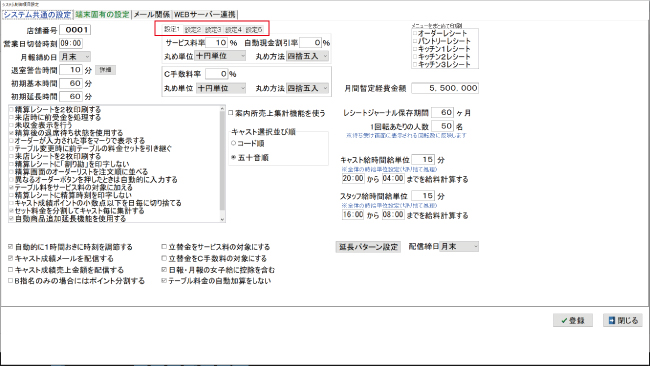Open the メール関係 tab

152,15
